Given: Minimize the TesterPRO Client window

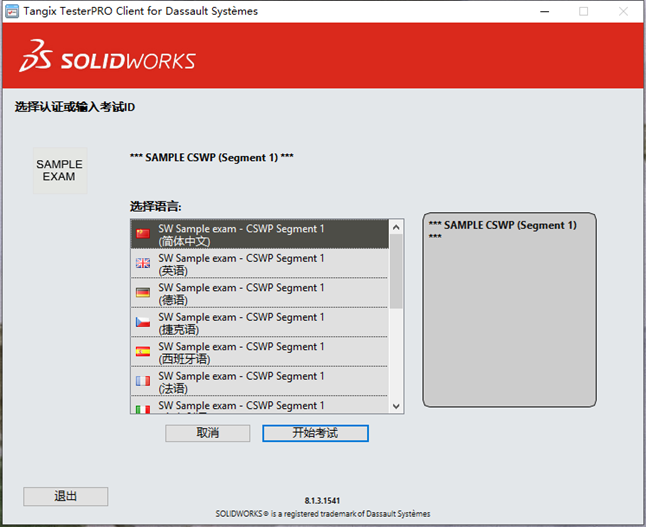Looking at the screenshot, I should pos(544,11).
